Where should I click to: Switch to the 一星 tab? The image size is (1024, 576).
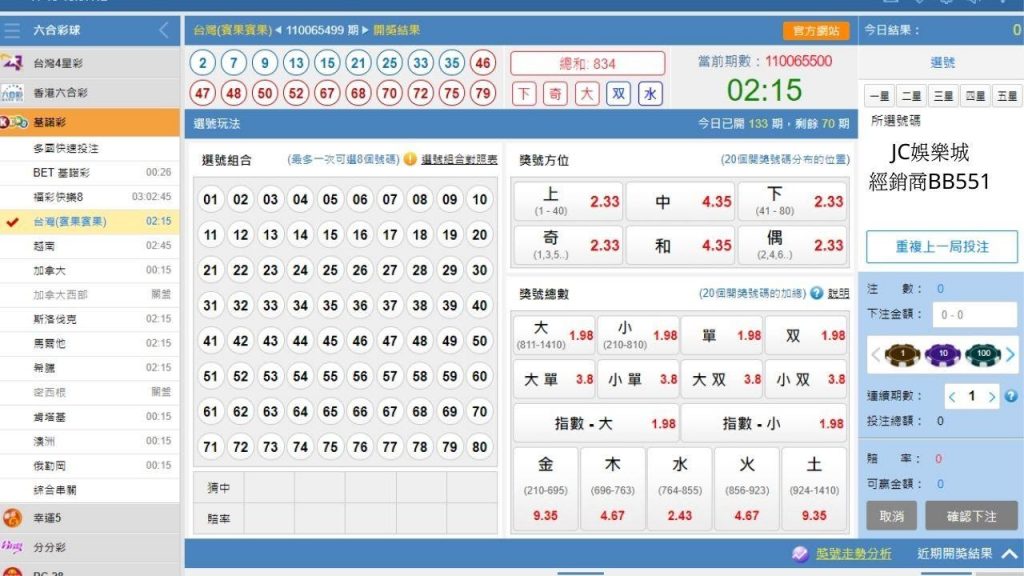878,94
